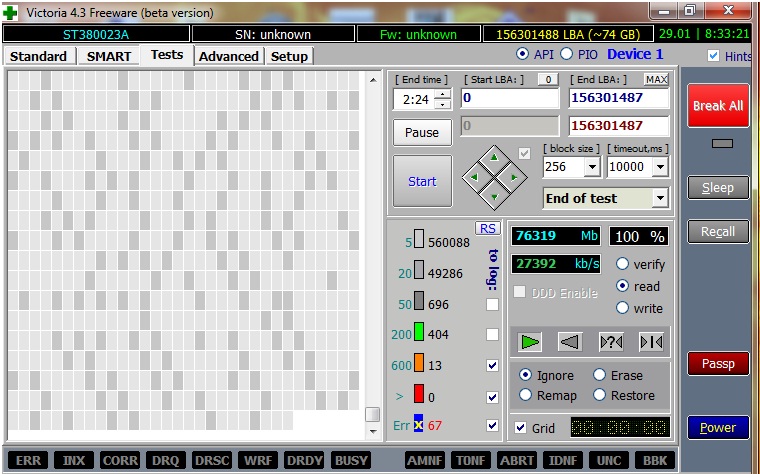This screenshot has width=760, height=474.
Task: Select the random scan '?' mode icon
Action: (x=610, y=342)
